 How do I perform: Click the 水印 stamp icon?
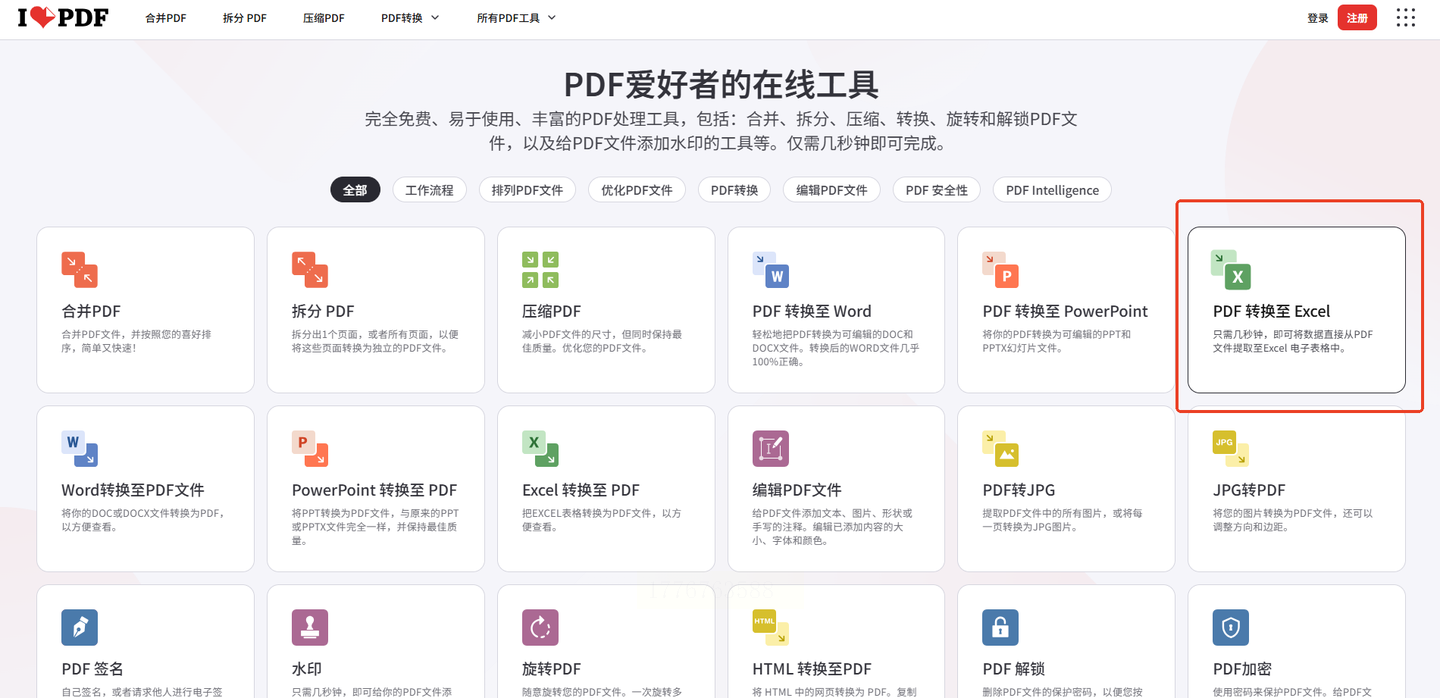tap(310, 627)
